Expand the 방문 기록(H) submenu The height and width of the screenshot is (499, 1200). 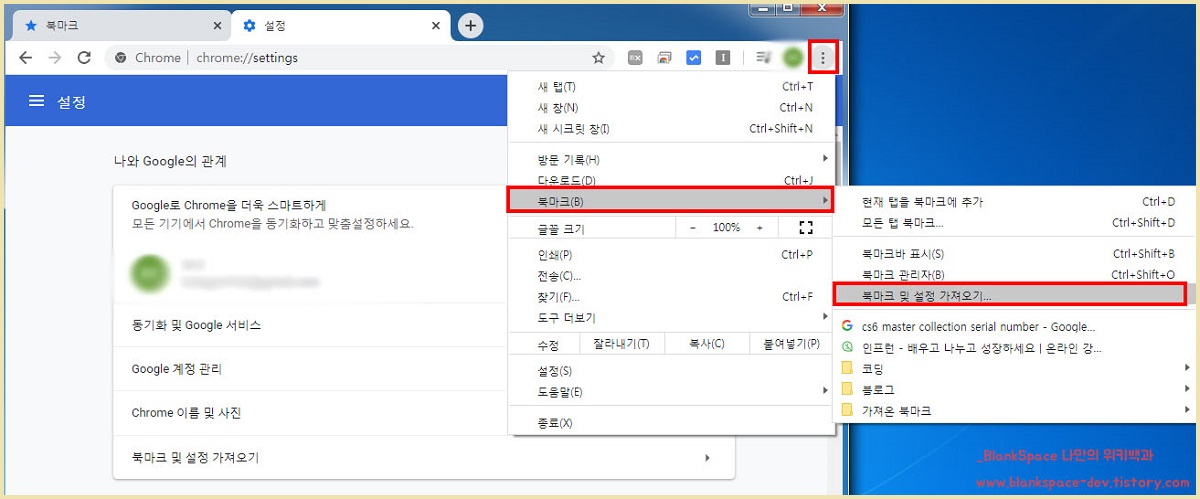click(671, 160)
